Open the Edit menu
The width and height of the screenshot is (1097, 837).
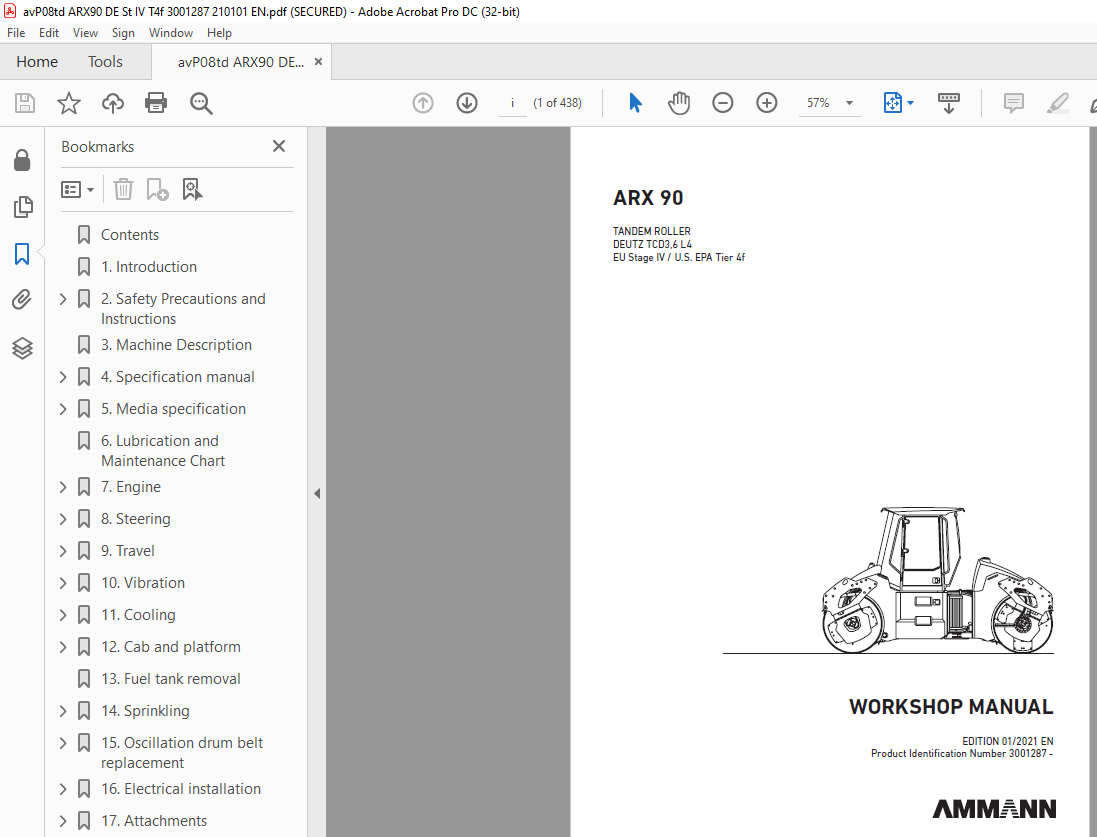49,33
